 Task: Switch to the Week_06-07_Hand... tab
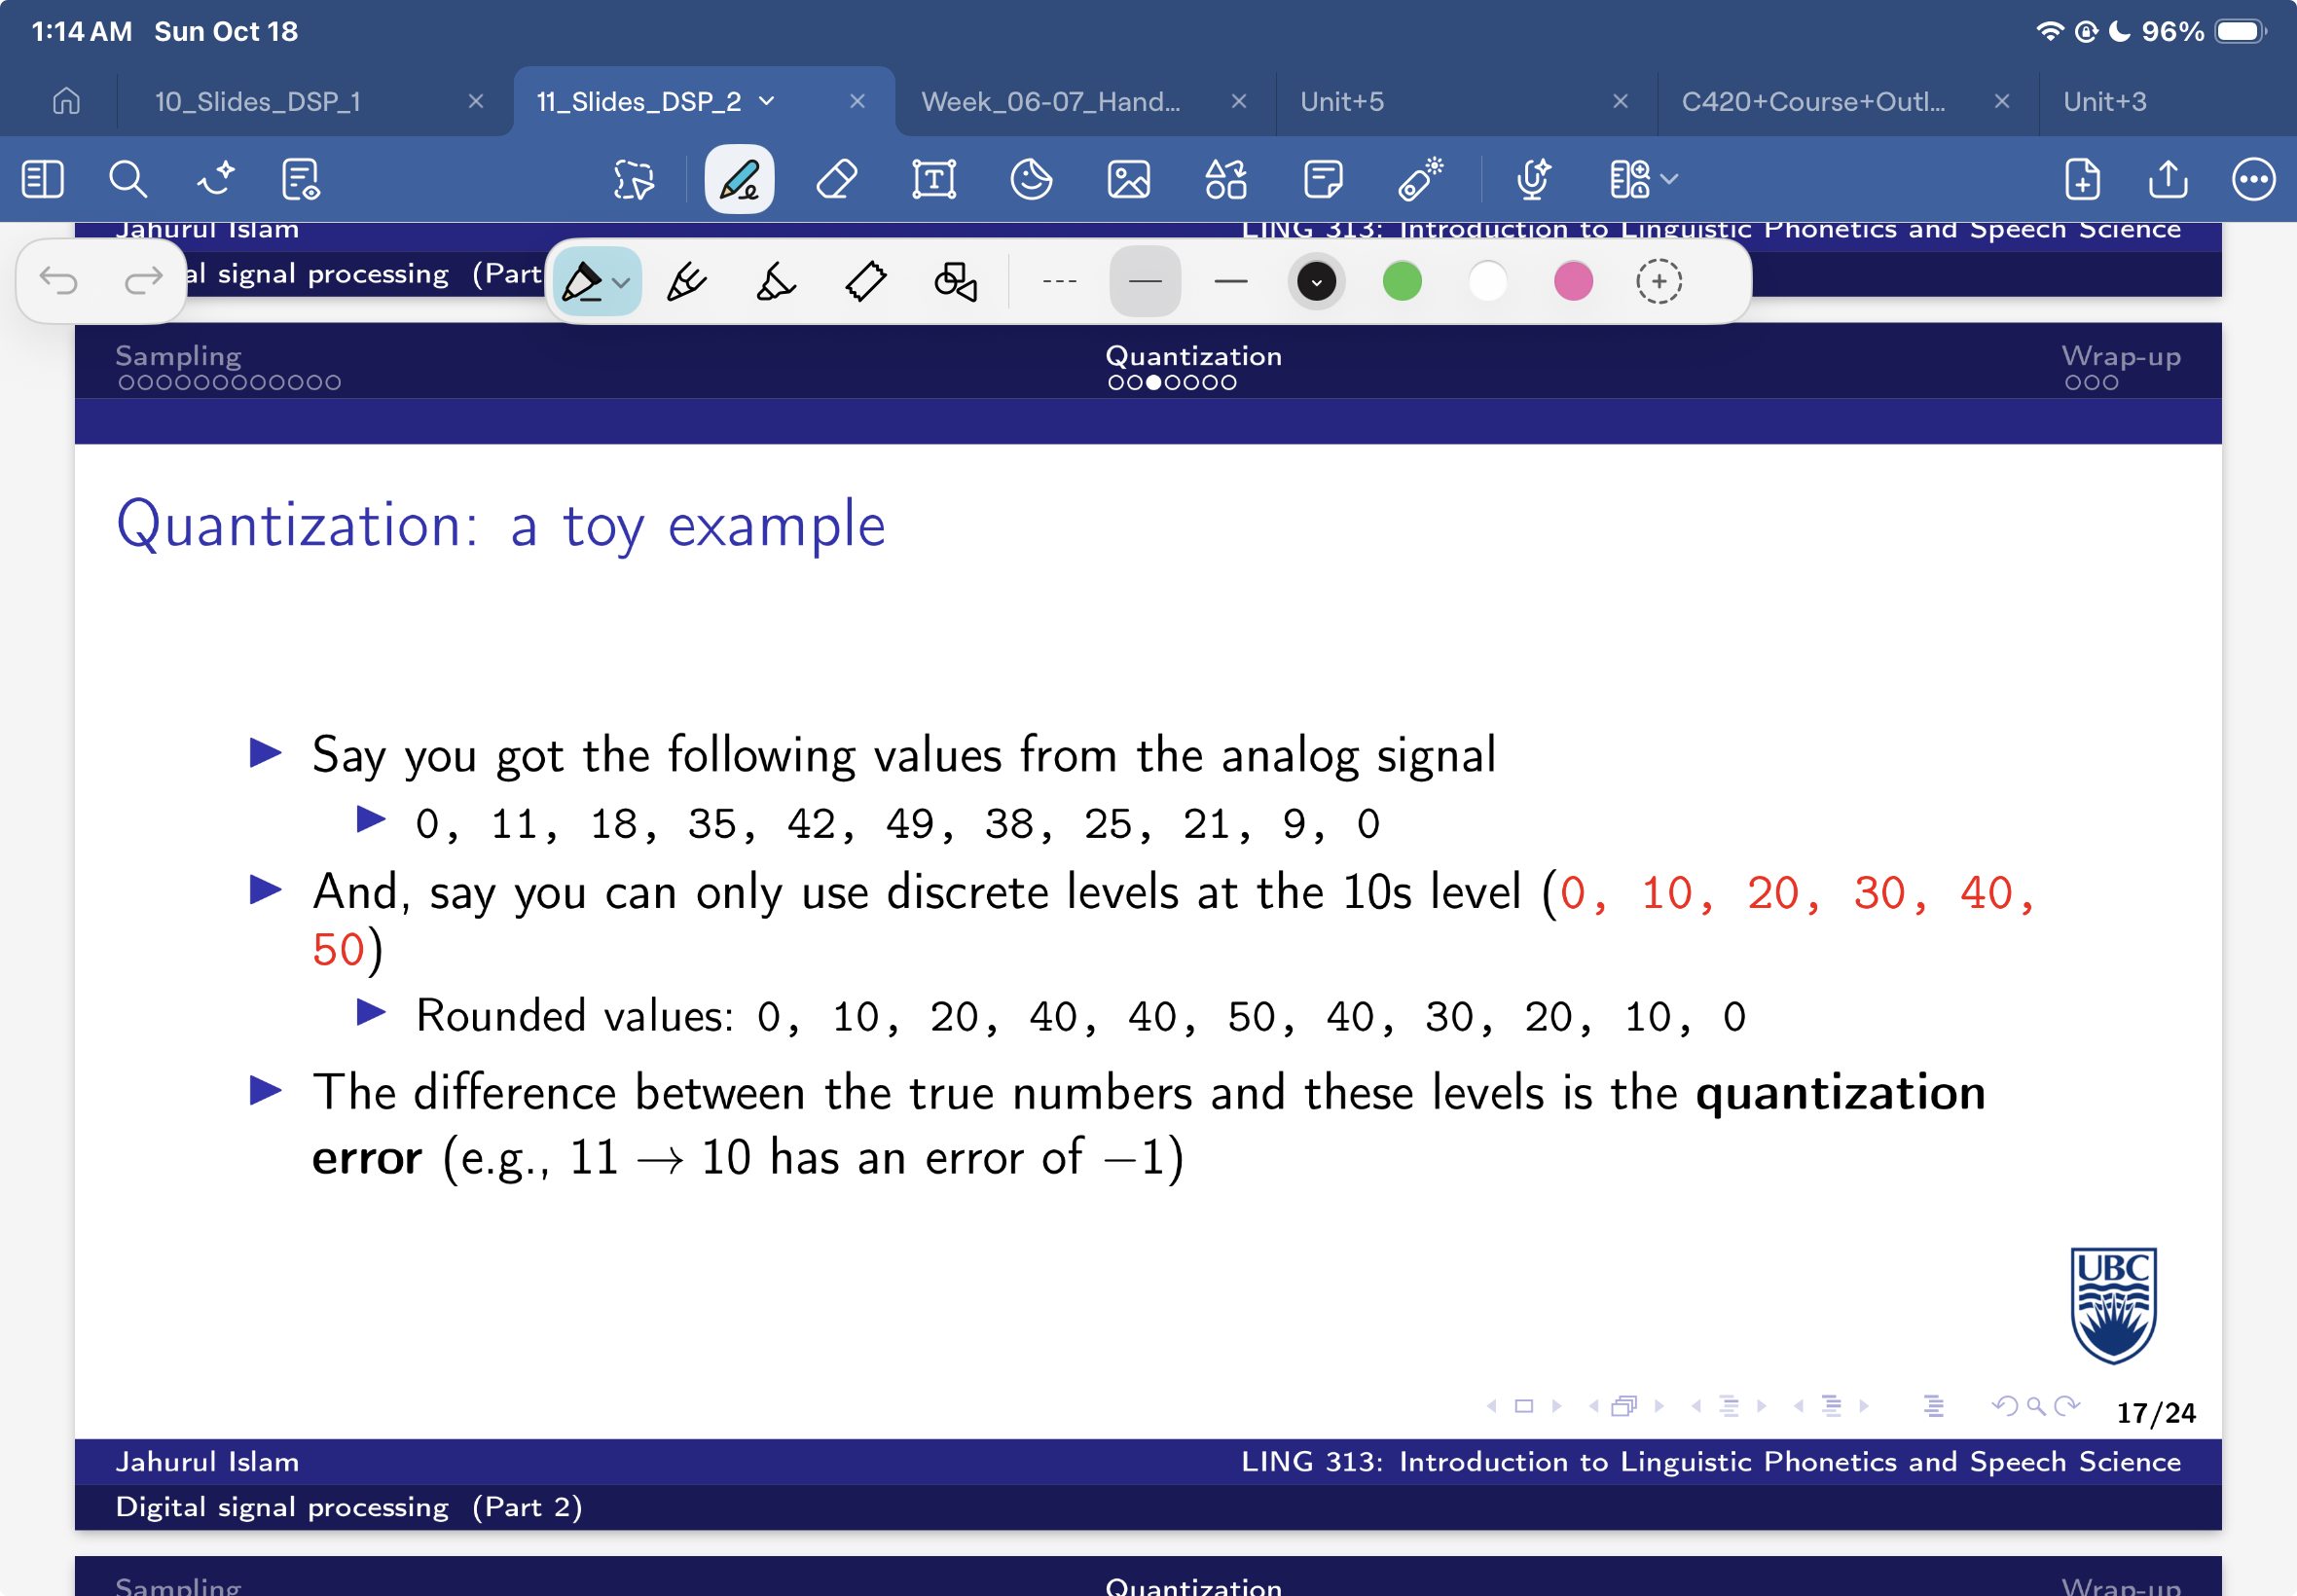point(1050,102)
